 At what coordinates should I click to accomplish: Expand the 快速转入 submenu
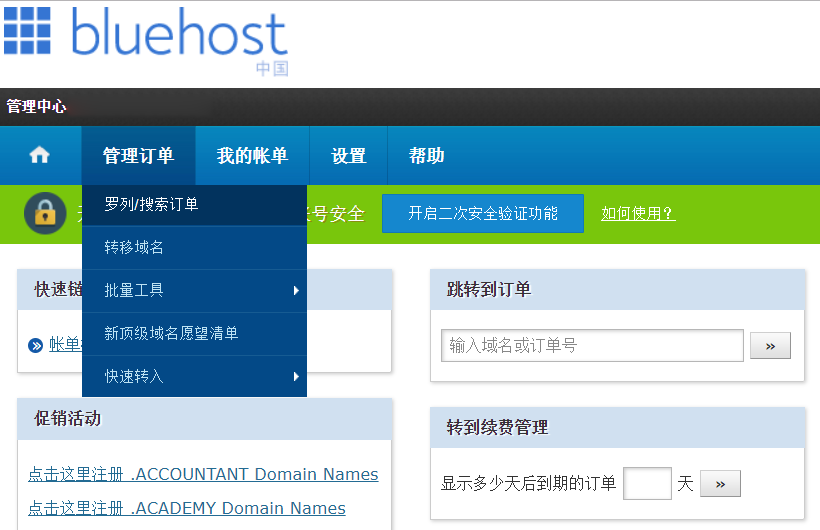coord(195,376)
